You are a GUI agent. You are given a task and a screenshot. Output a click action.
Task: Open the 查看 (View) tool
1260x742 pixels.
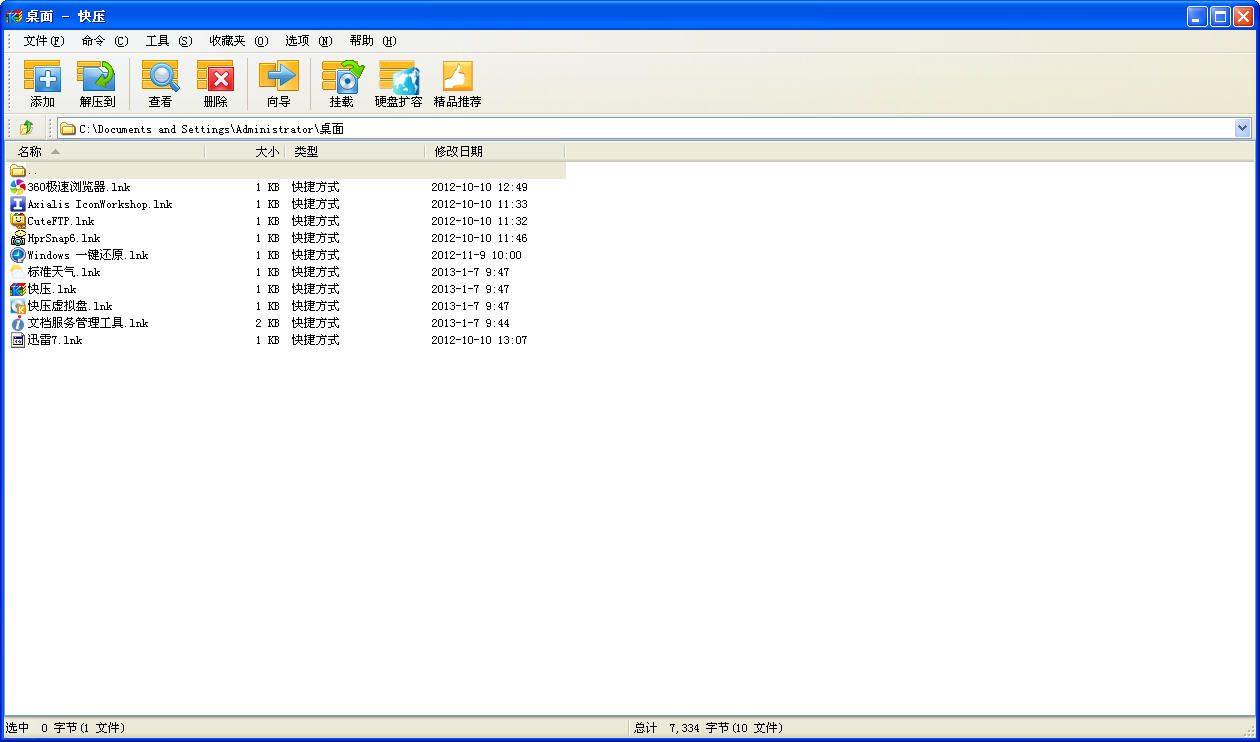pos(160,83)
